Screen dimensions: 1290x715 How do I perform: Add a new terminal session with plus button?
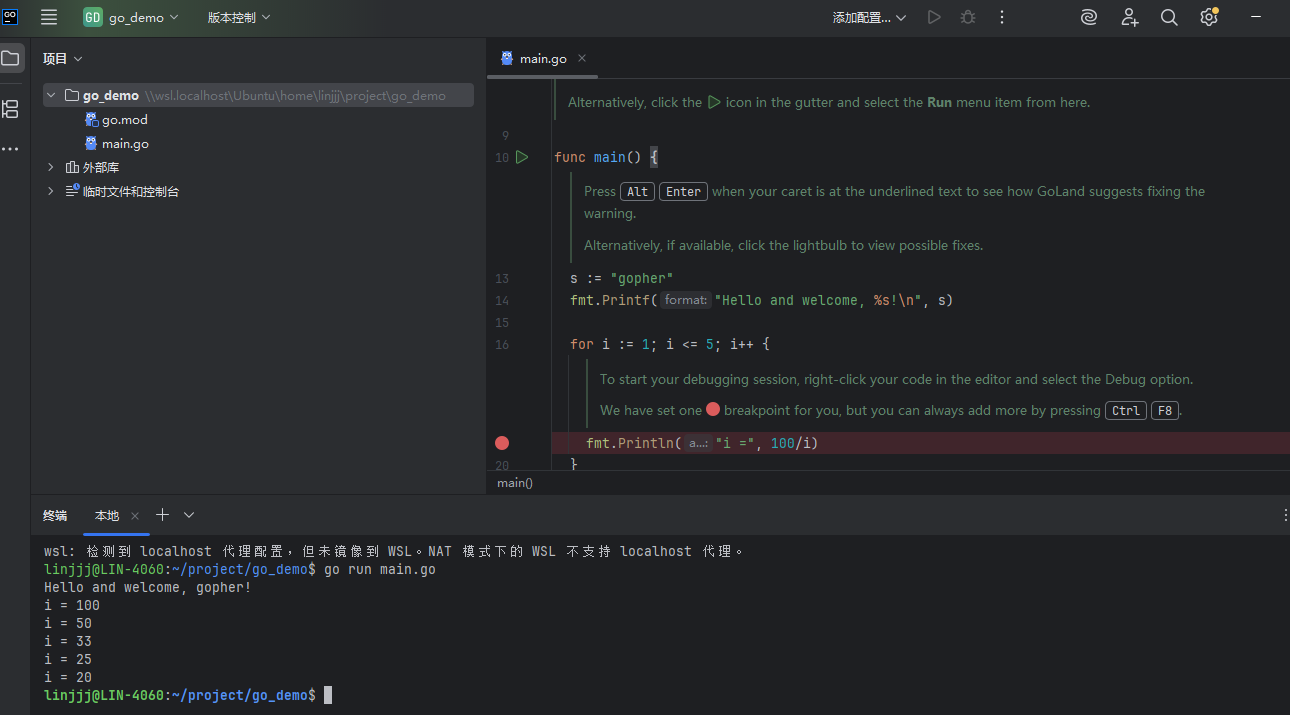tap(162, 514)
